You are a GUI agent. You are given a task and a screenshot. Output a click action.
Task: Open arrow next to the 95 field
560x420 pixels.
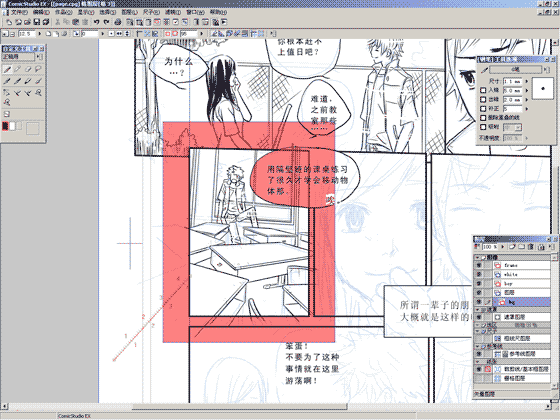(201, 34)
